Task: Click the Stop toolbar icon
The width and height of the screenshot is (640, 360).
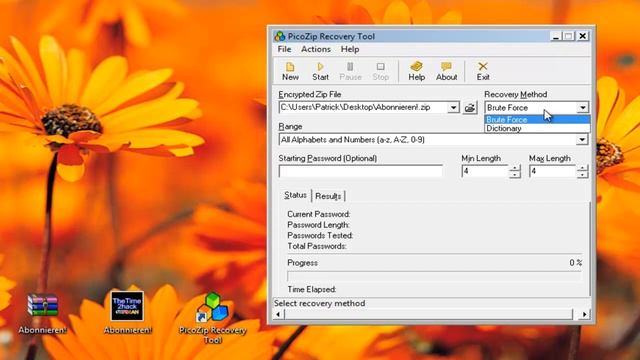Action: pyautogui.click(x=380, y=71)
